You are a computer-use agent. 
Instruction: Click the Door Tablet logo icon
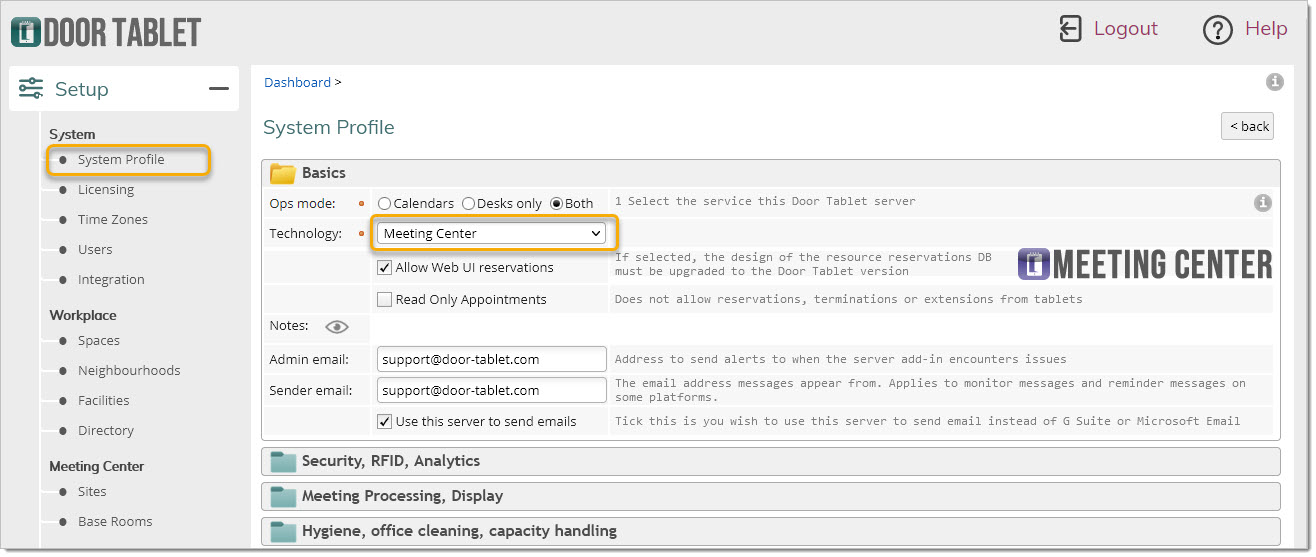(x=25, y=32)
